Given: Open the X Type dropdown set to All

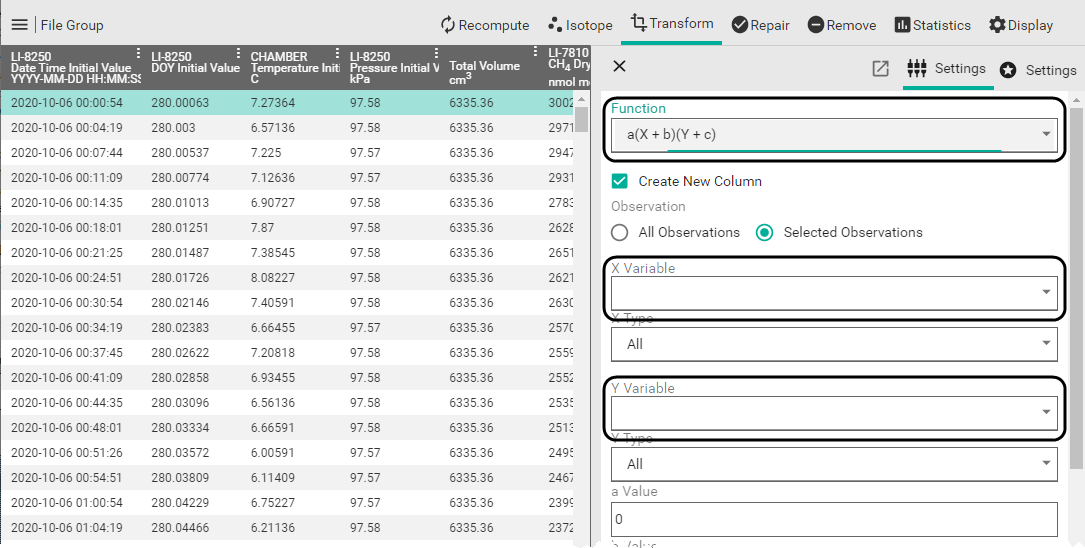Looking at the screenshot, I should [x=834, y=344].
